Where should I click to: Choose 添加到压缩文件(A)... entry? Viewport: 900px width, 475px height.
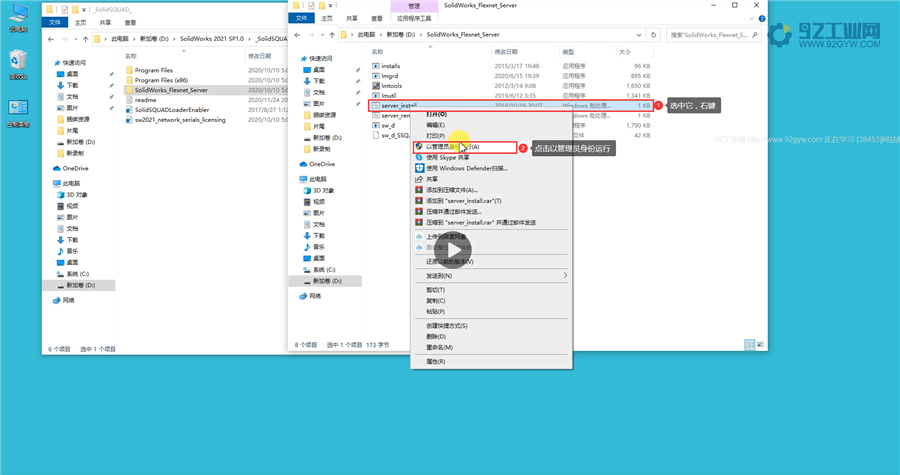451,190
